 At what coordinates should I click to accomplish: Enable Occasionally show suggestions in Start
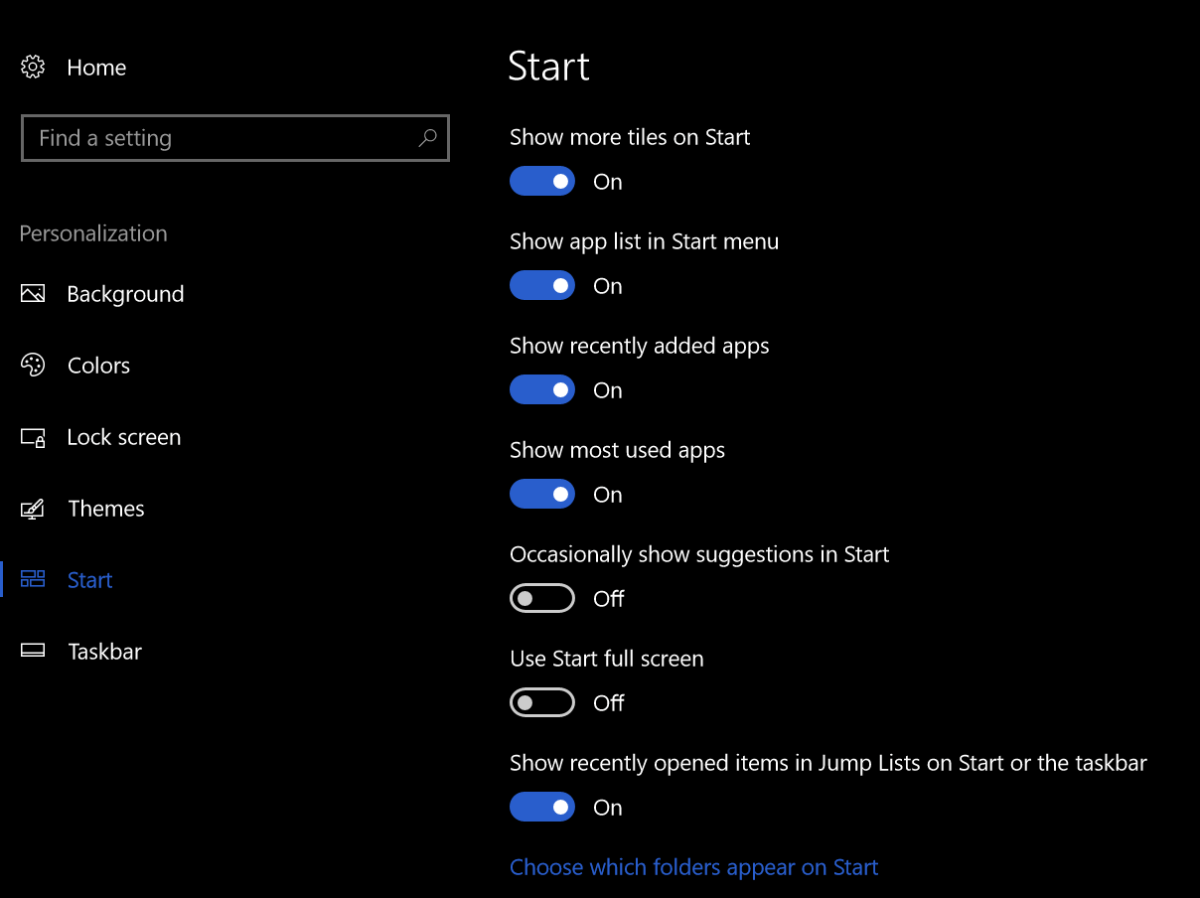[x=542, y=598]
